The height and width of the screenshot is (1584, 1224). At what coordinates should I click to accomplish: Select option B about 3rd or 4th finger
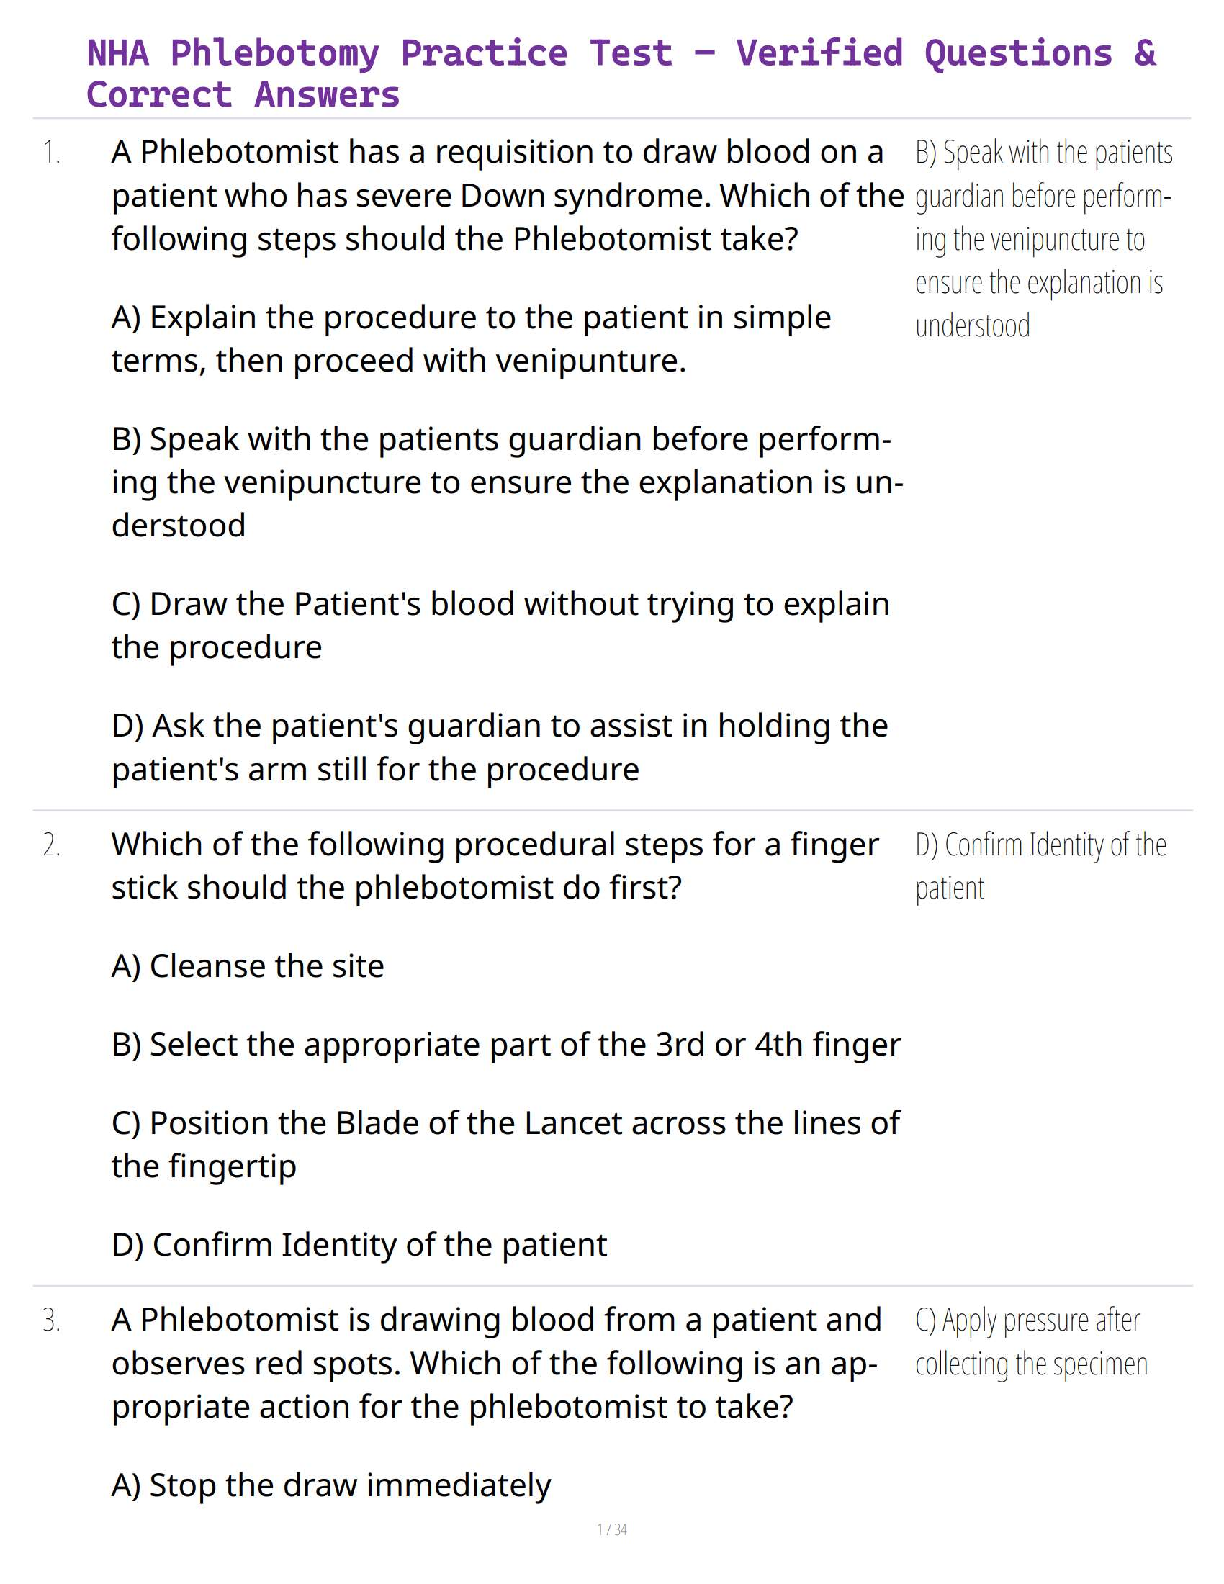506,1045
